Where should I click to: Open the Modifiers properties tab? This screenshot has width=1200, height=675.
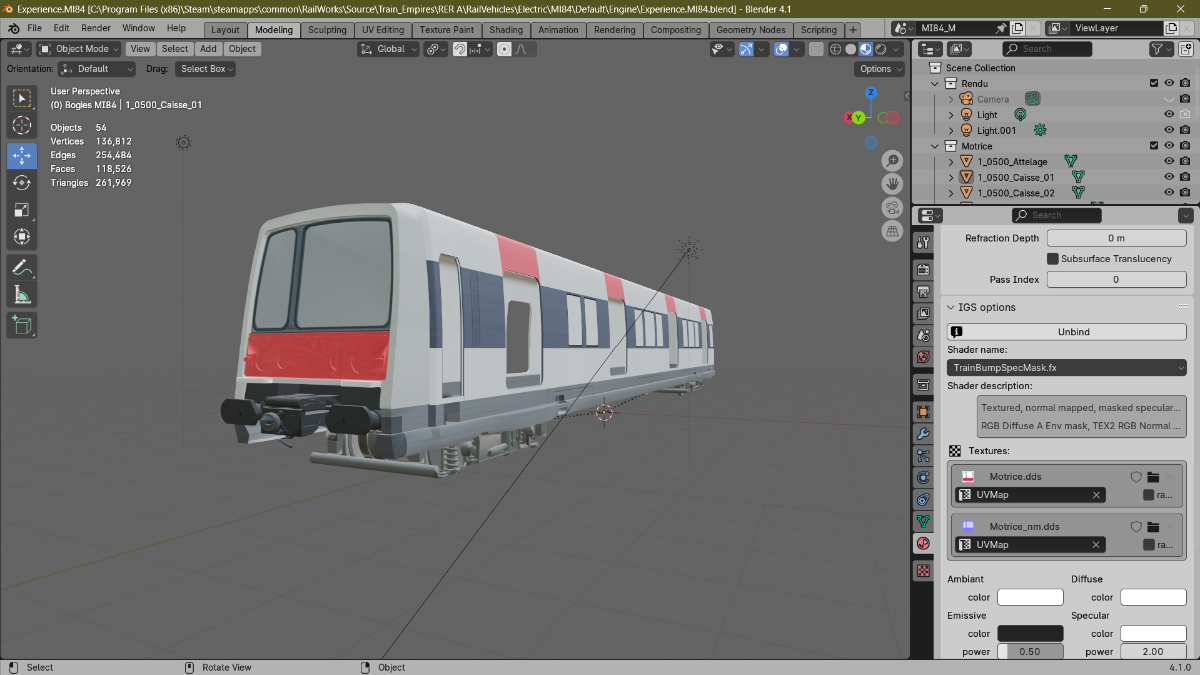[x=923, y=434]
